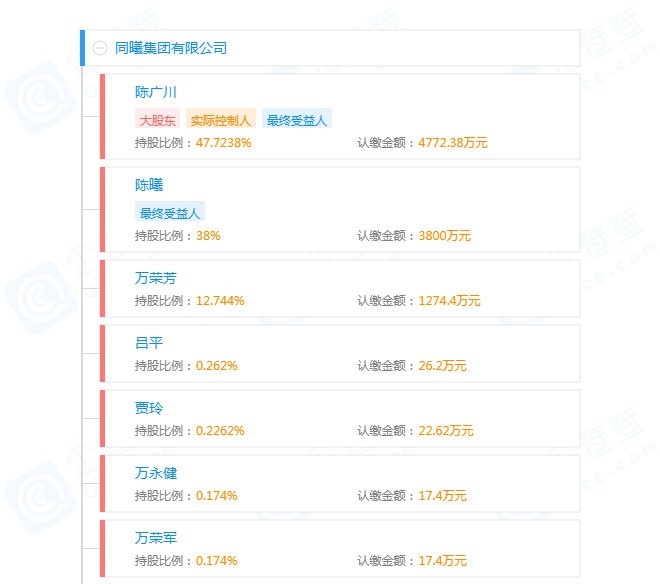This screenshot has width=660, height=584.
Task: Click the orange 实际控制人 tag
Action: click(x=221, y=120)
